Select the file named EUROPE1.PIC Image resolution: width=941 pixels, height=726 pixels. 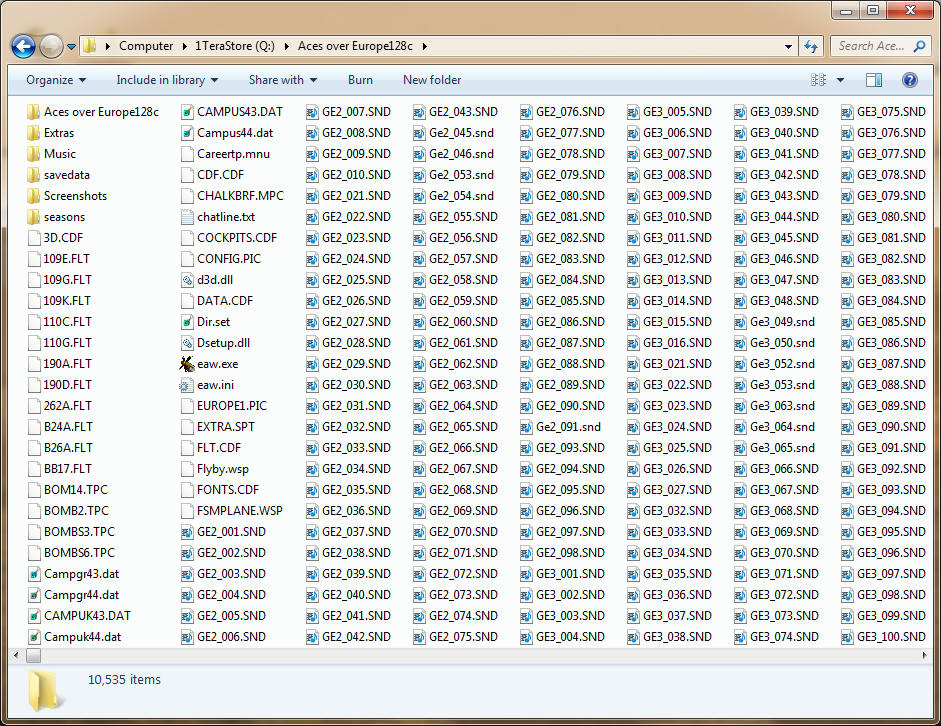(x=232, y=406)
